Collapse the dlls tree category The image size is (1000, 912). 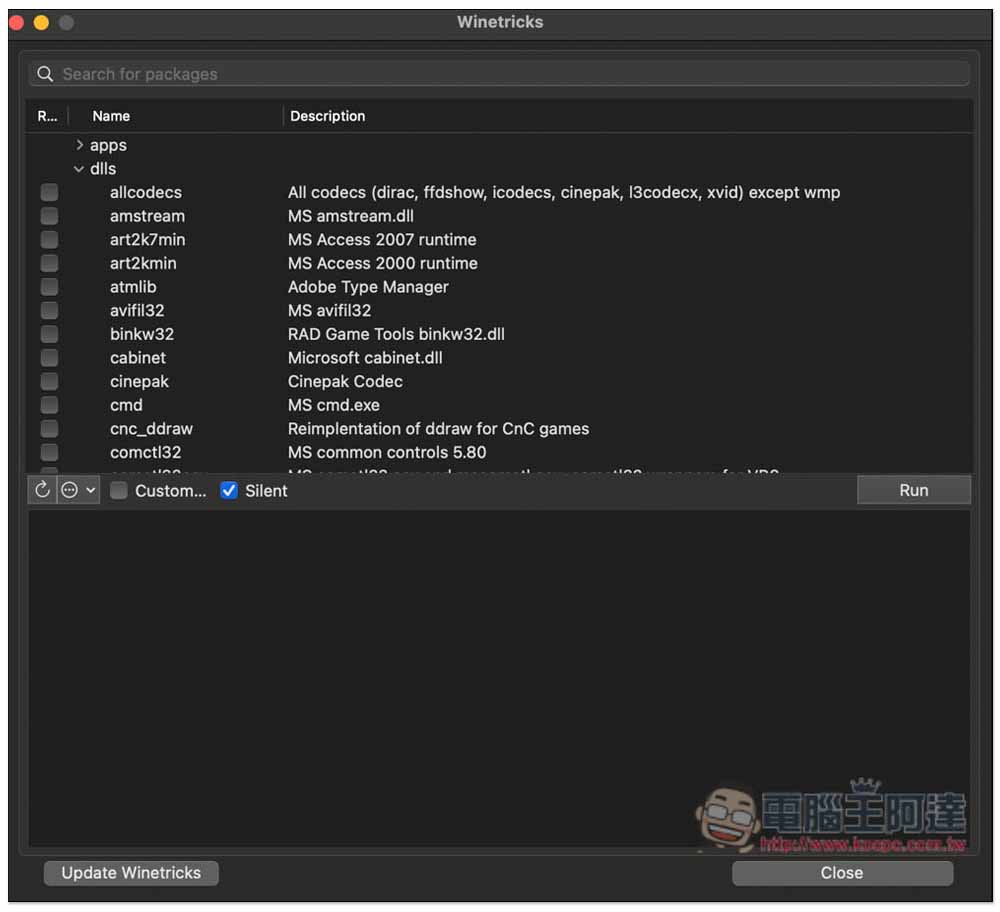pos(79,169)
